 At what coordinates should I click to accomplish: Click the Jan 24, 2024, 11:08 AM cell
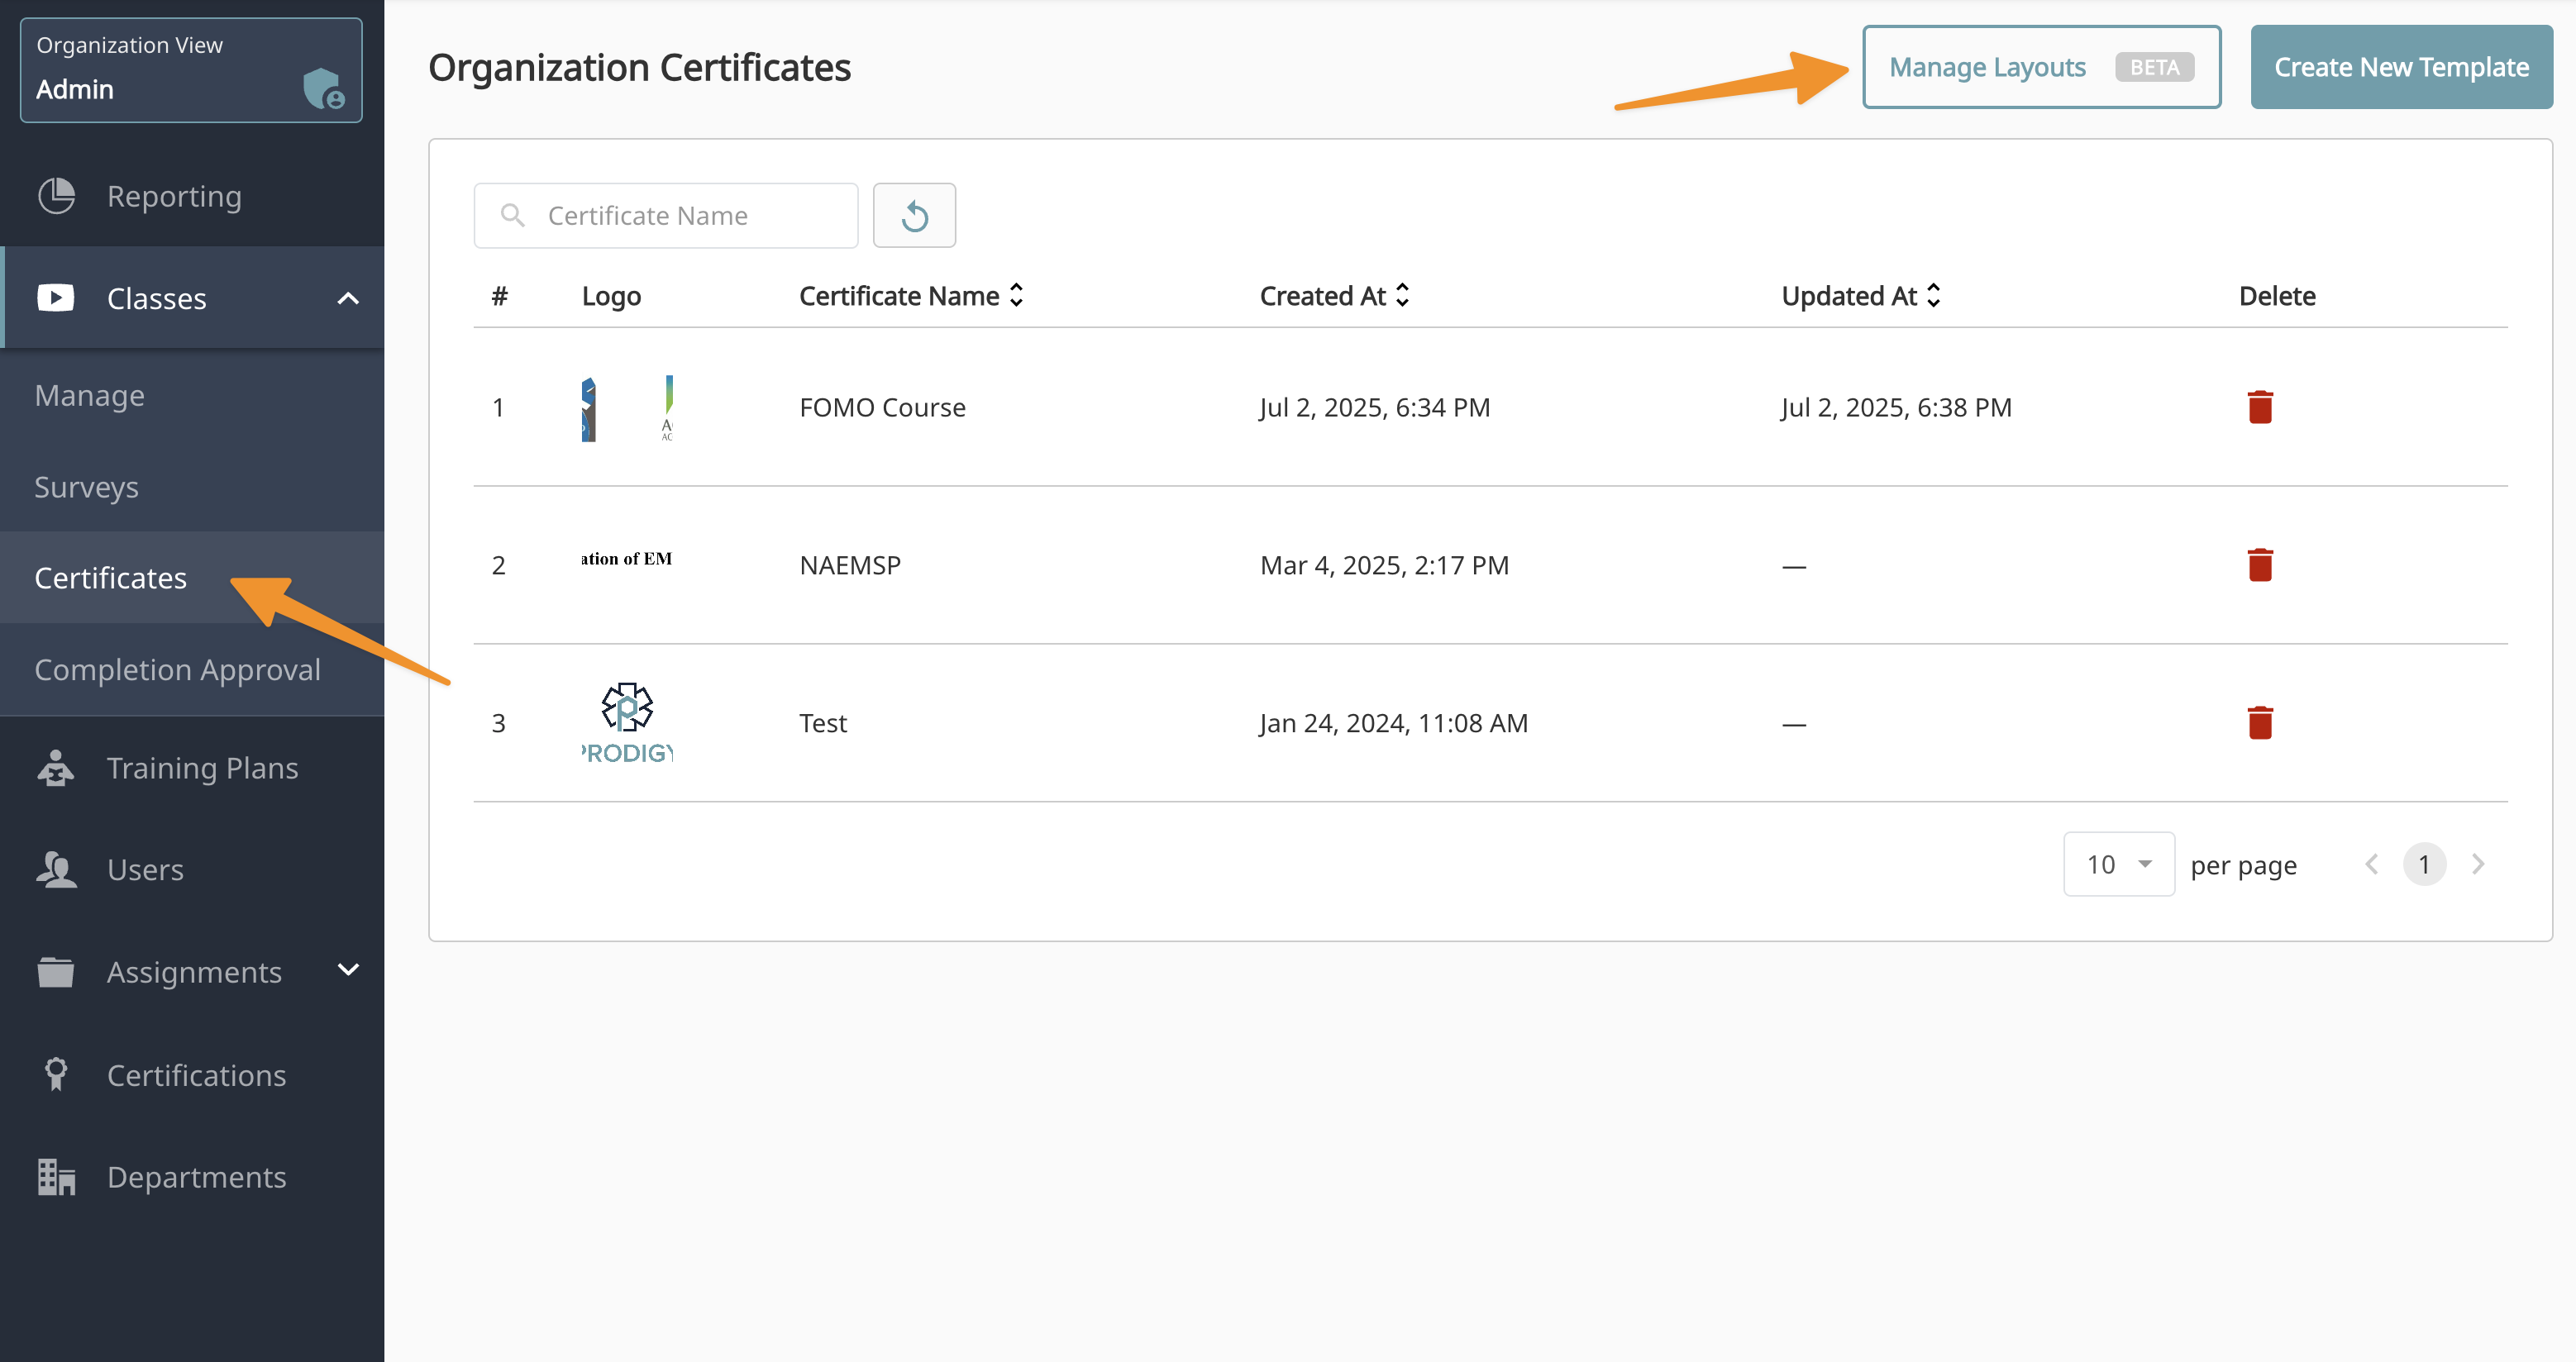pos(1394,722)
